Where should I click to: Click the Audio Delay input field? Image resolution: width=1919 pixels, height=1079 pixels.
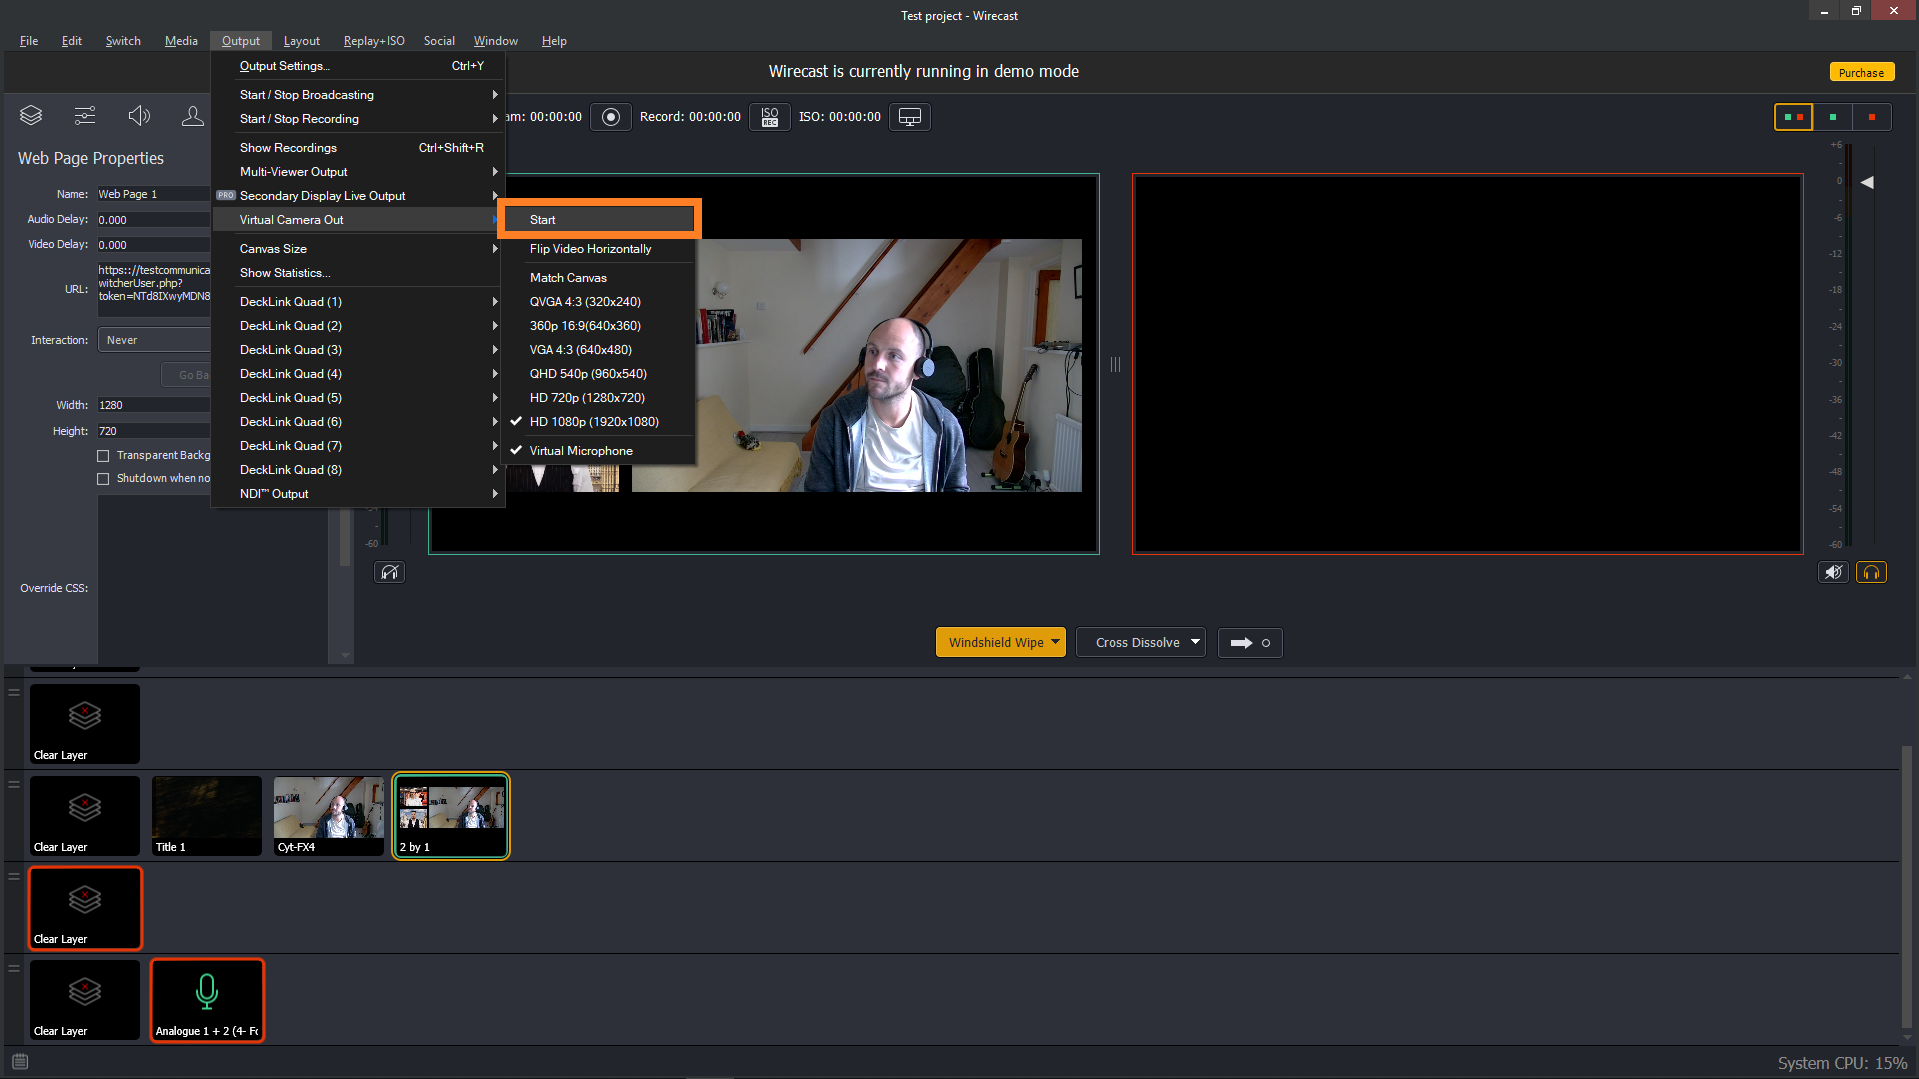click(153, 220)
